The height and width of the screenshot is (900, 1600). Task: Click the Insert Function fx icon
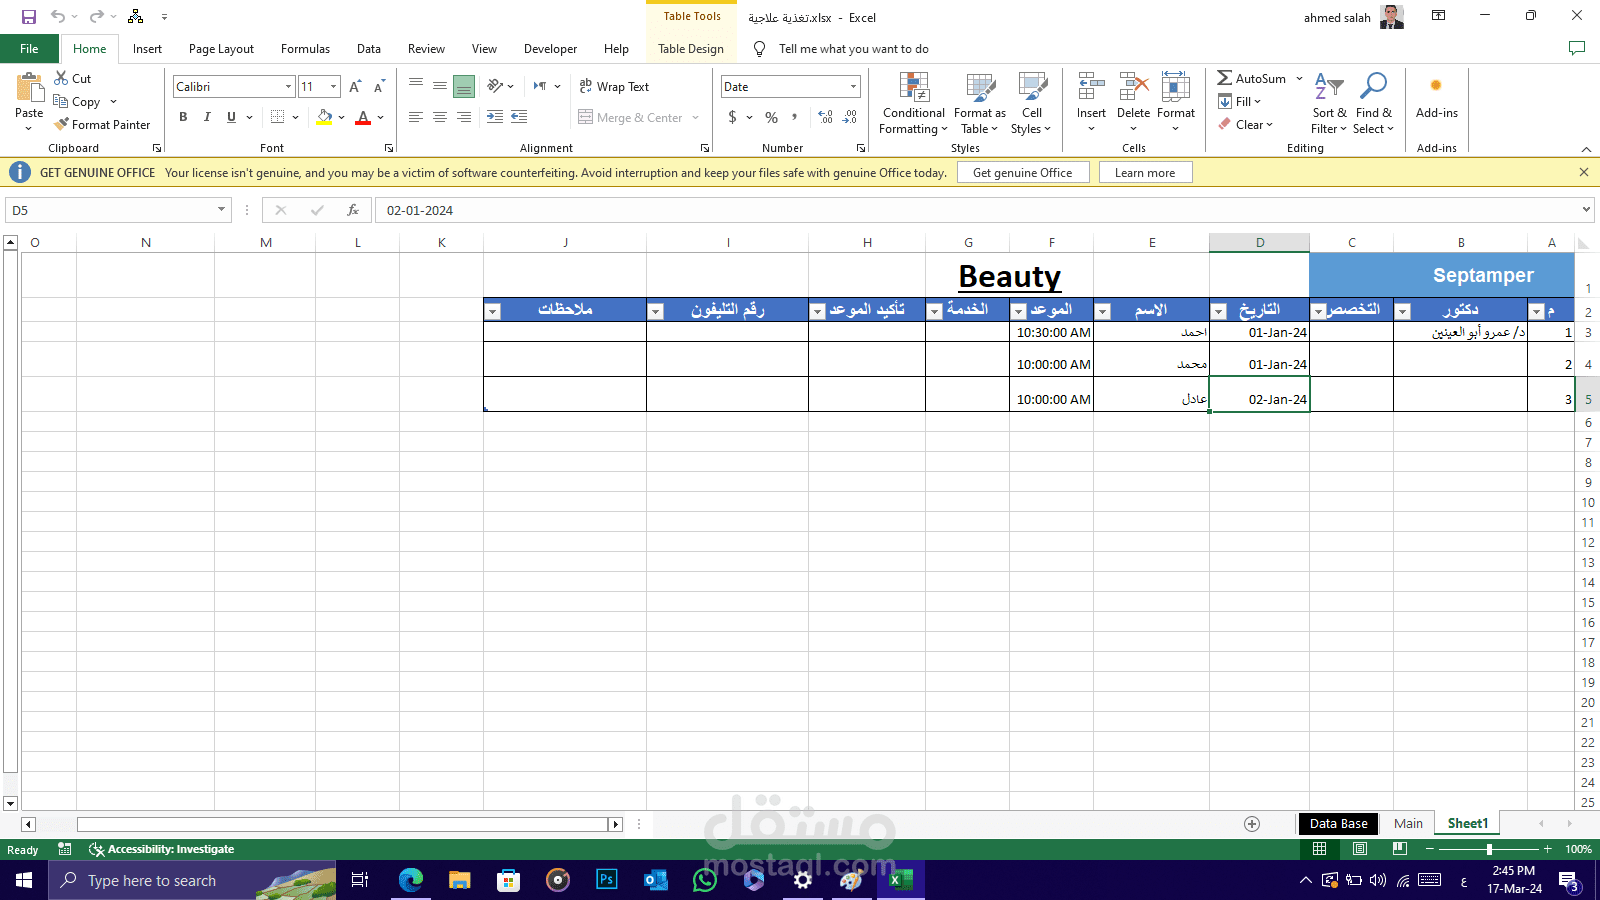tap(353, 210)
